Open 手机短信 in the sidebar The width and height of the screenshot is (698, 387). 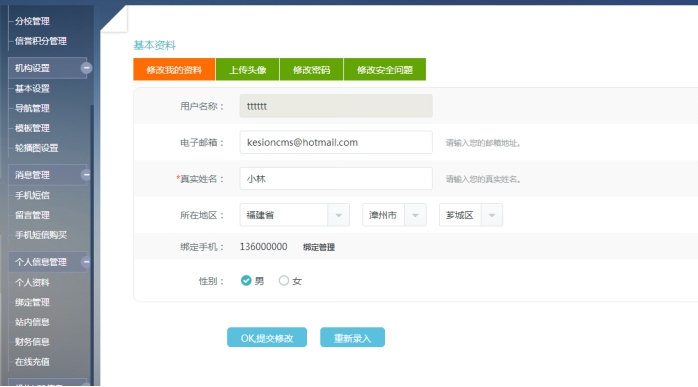[x=32, y=195]
